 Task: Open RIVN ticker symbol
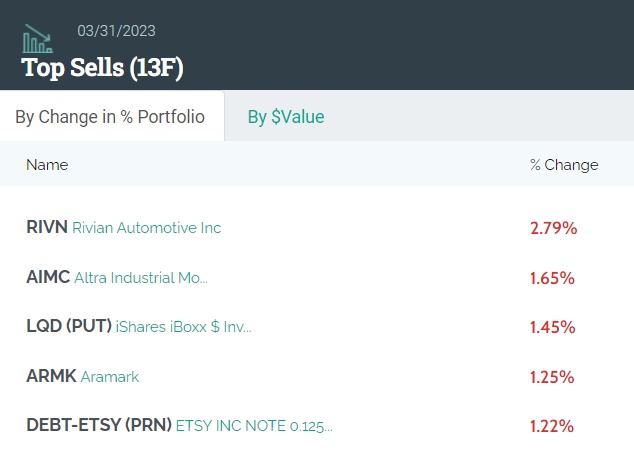click(46, 227)
